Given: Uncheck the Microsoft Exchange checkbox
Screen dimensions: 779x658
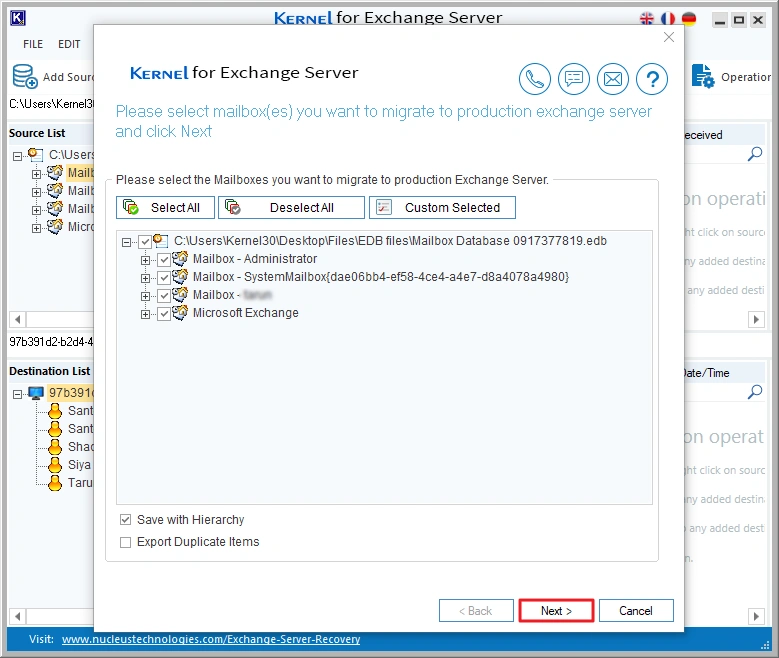Looking at the screenshot, I should point(164,314).
